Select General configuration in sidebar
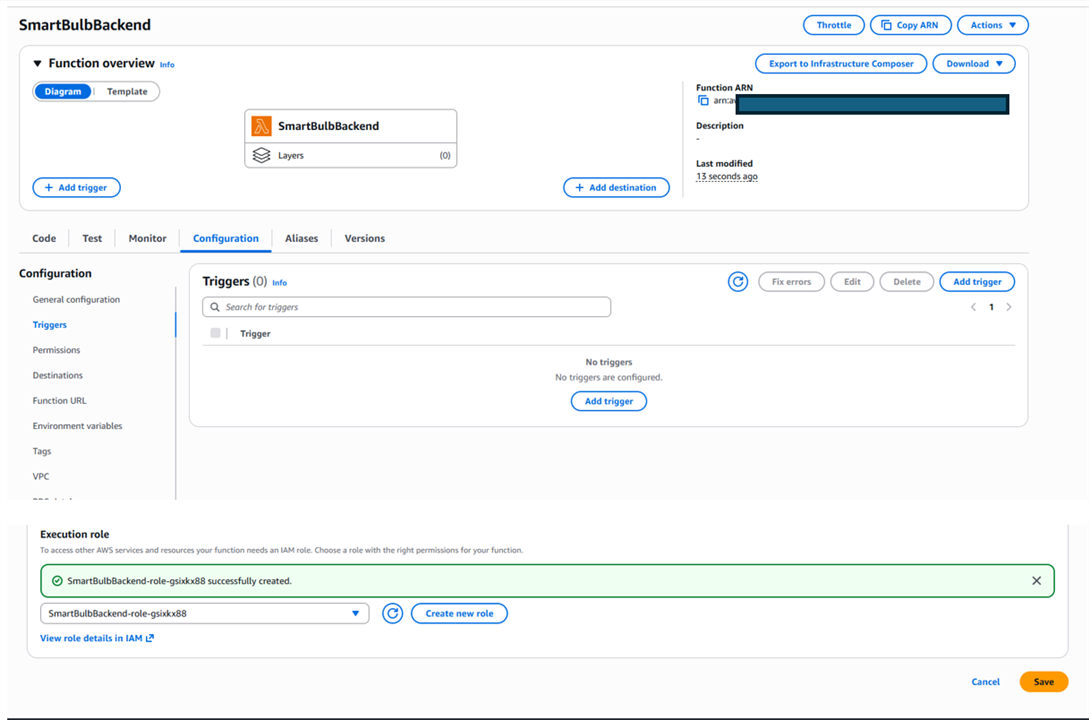The height and width of the screenshot is (720, 1089). click(x=76, y=300)
